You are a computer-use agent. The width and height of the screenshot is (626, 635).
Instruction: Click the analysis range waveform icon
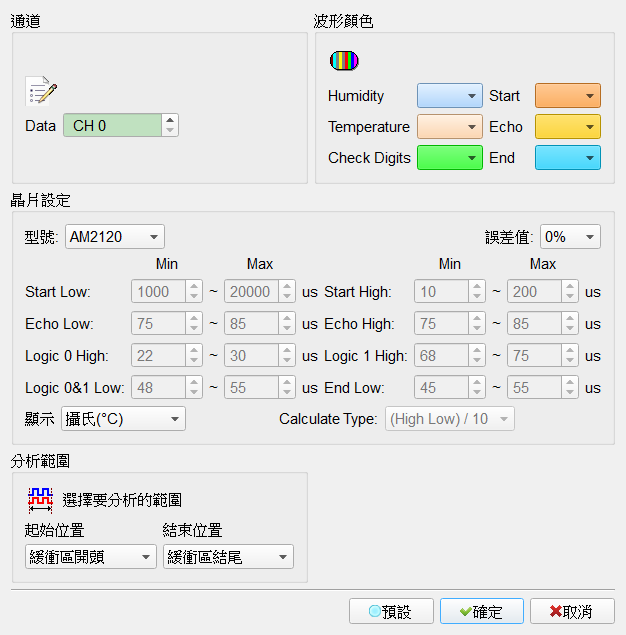coord(40,501)
